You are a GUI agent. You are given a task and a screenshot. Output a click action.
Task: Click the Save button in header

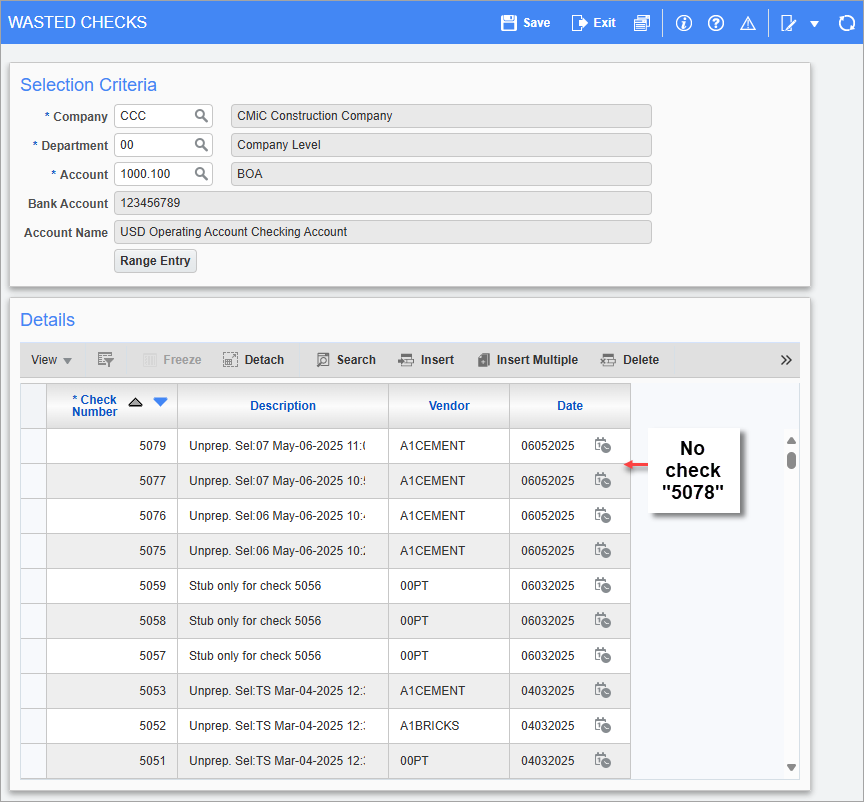coord(525,23)
